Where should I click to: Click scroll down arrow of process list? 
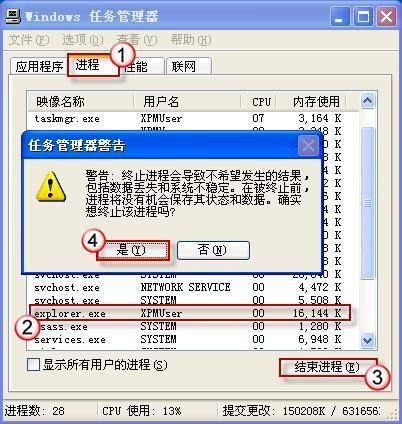[368, 340]
